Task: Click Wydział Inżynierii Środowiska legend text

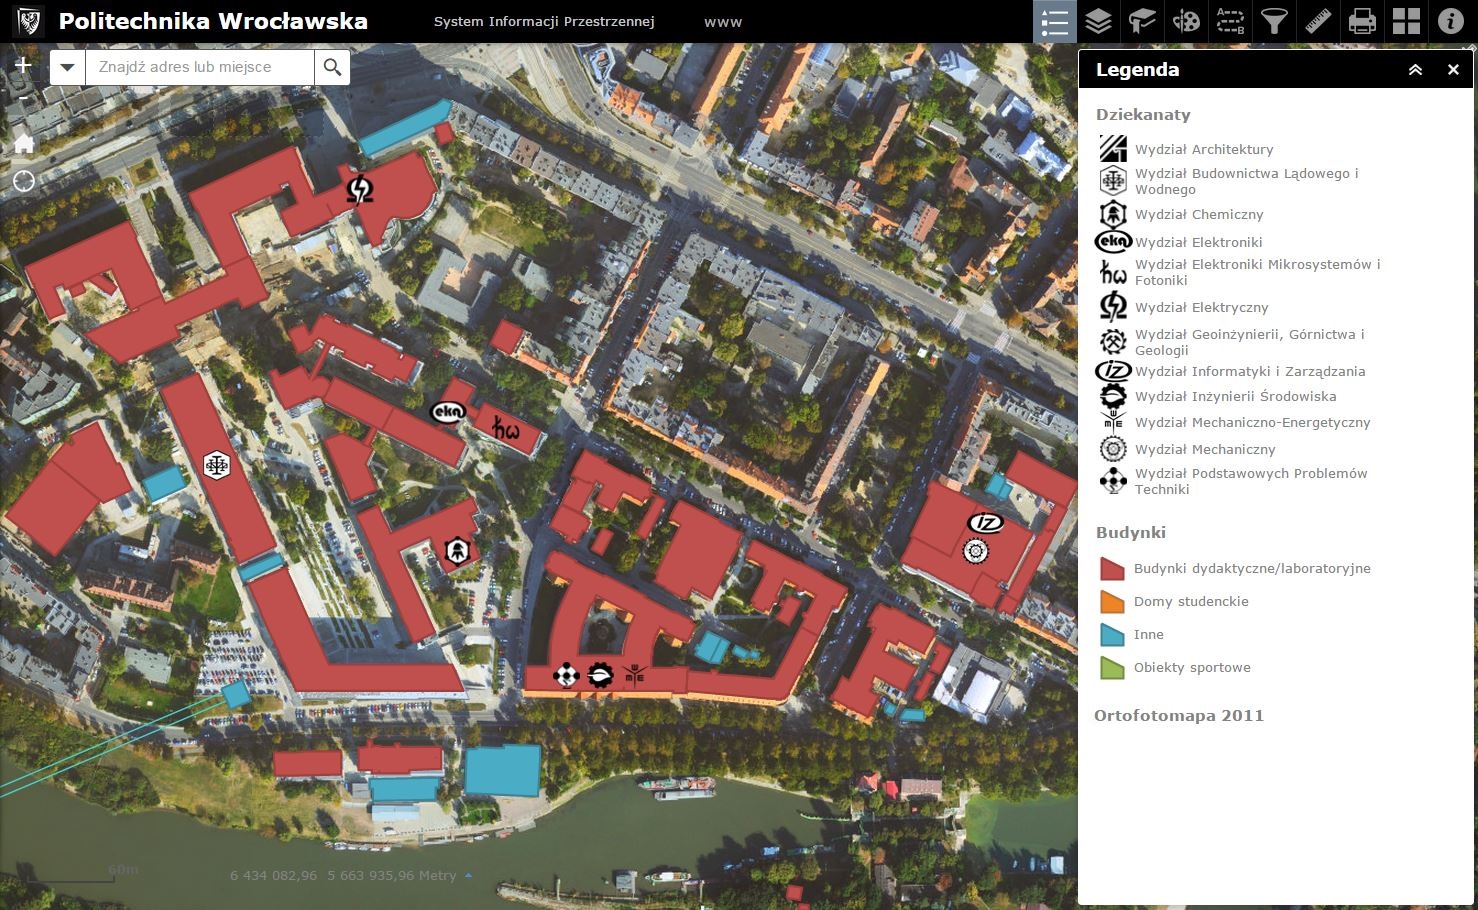Action: coord(1236,396)
